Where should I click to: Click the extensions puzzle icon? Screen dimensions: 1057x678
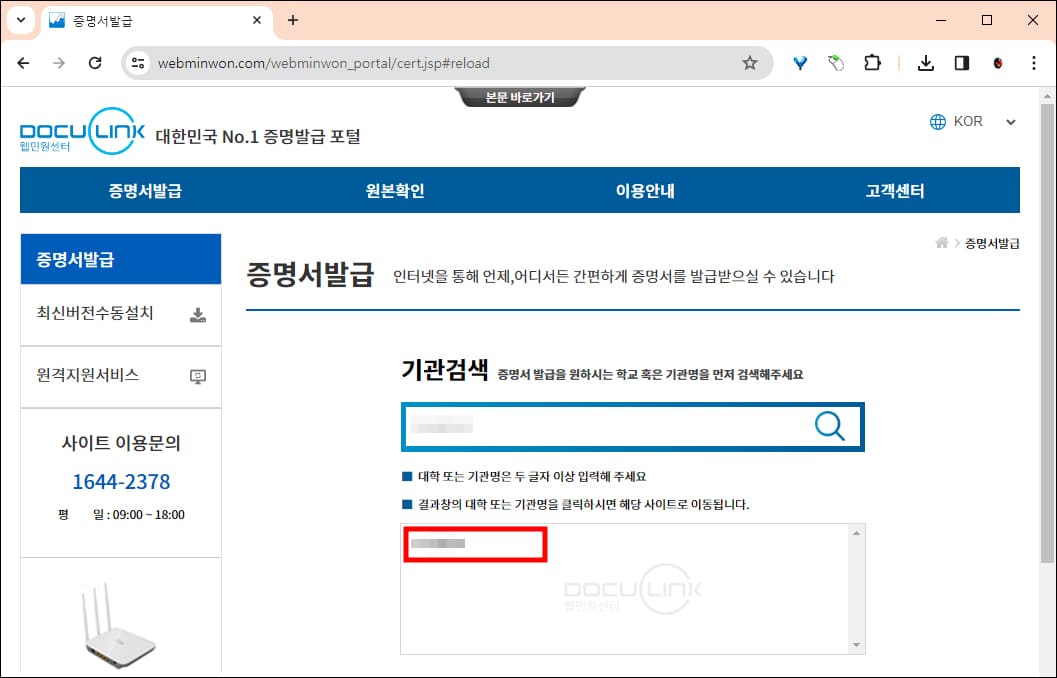coord(873,62)
